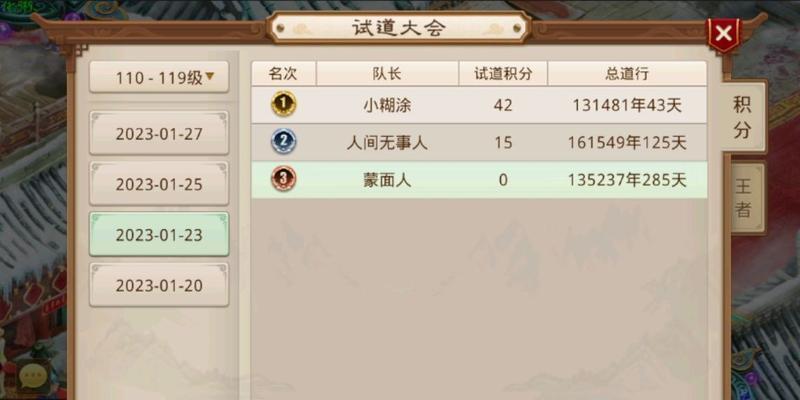
Task: Select the 人间无事人 team row
Action: (x=479, y=142)
